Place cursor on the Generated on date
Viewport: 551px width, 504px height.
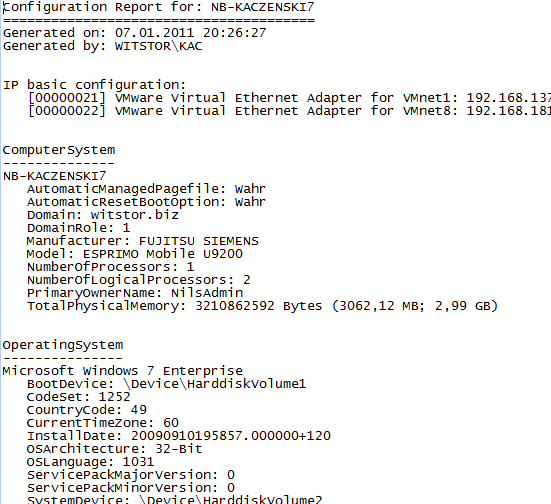click(x=154, y=33)
